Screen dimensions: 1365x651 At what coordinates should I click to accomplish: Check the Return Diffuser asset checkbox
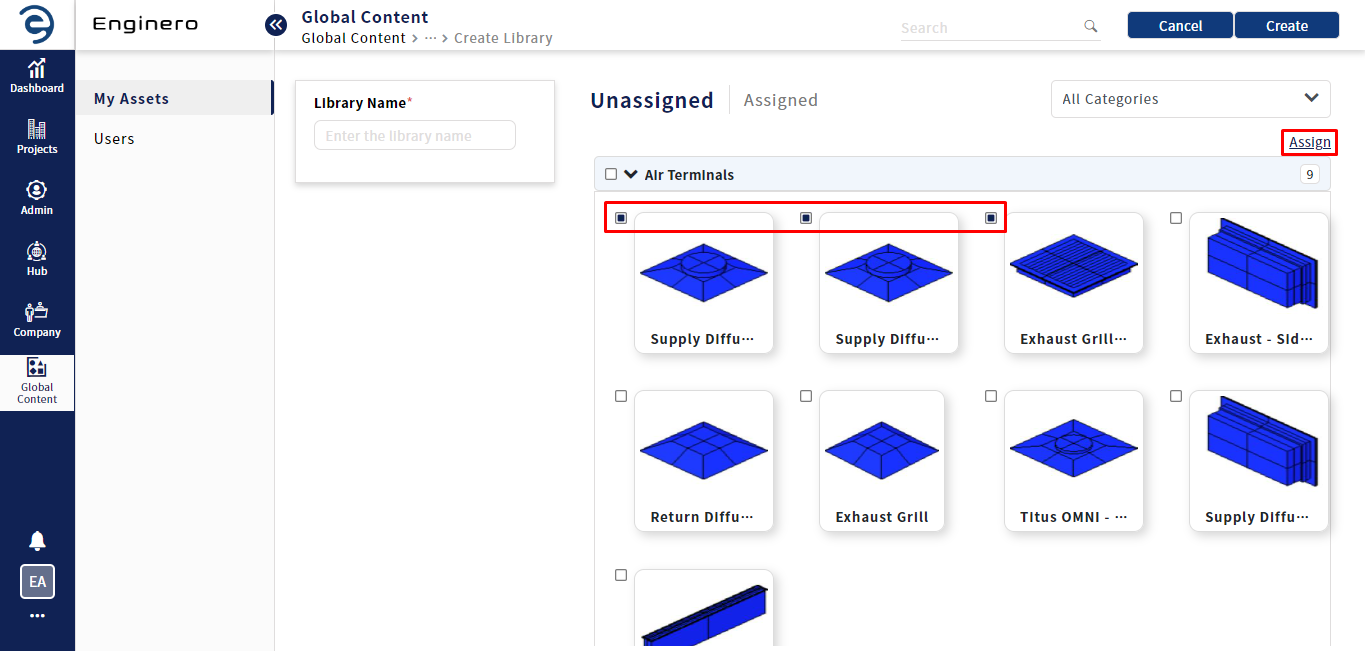pos(621,396)
